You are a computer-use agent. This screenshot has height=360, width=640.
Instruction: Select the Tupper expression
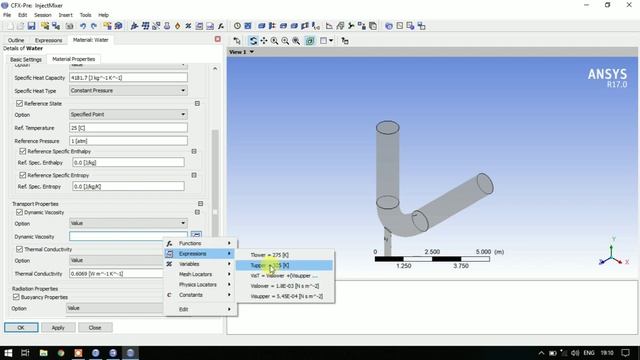(284, 265)
